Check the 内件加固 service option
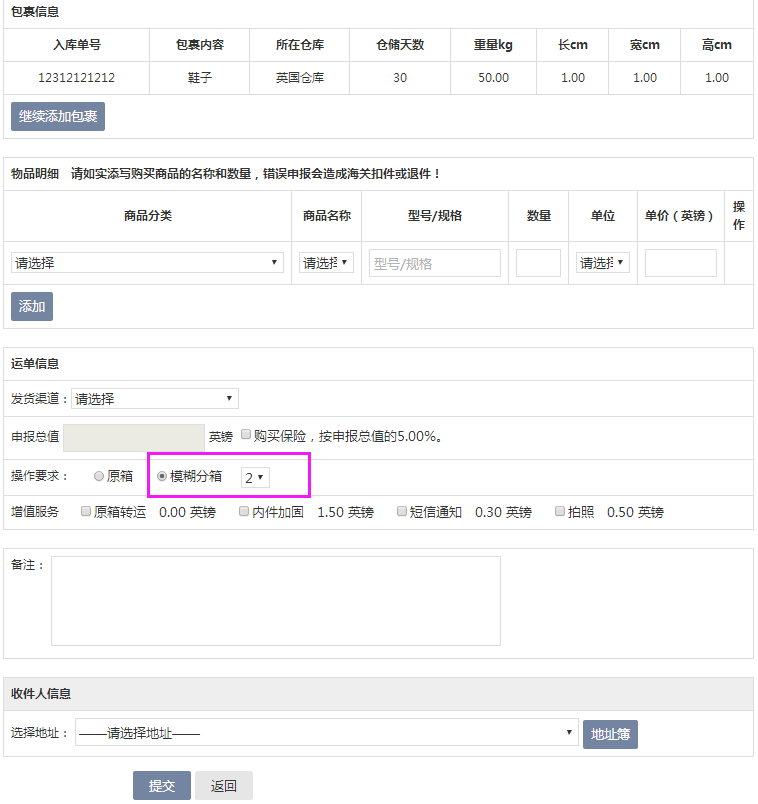The height and width of the screenshot is (804, 758). tap(244, 511)
